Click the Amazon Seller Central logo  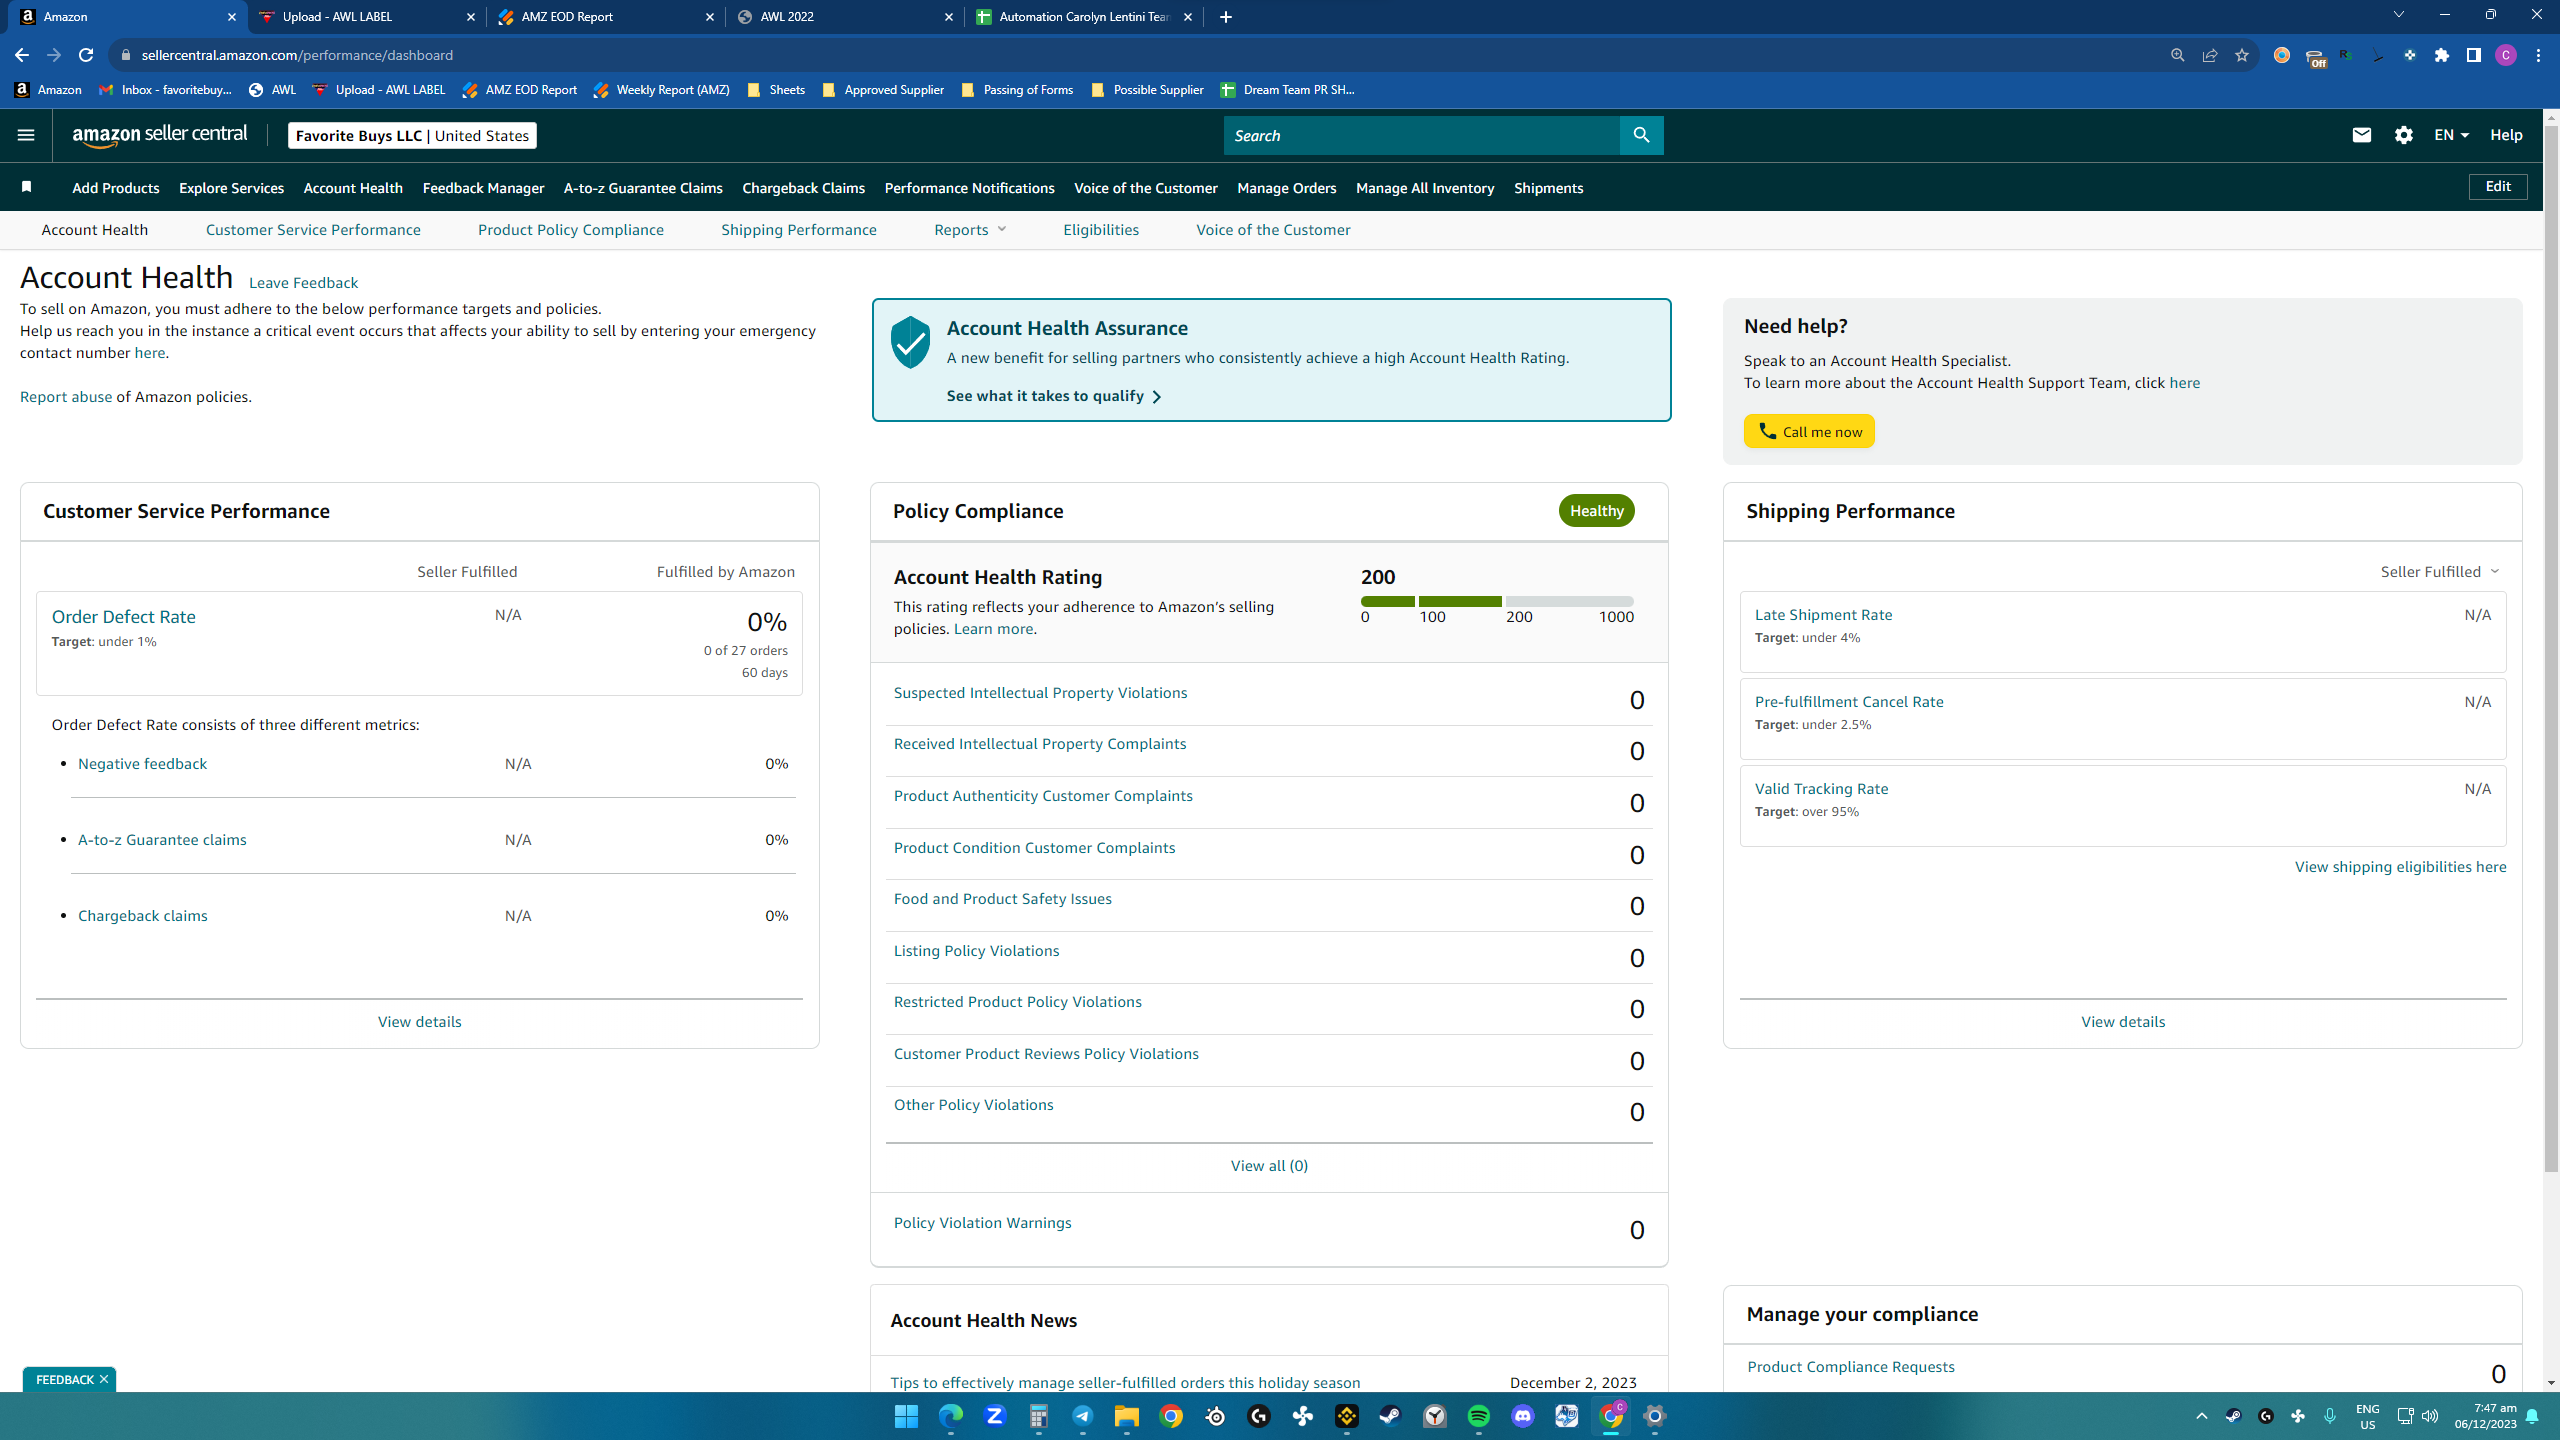coord(160,135)
